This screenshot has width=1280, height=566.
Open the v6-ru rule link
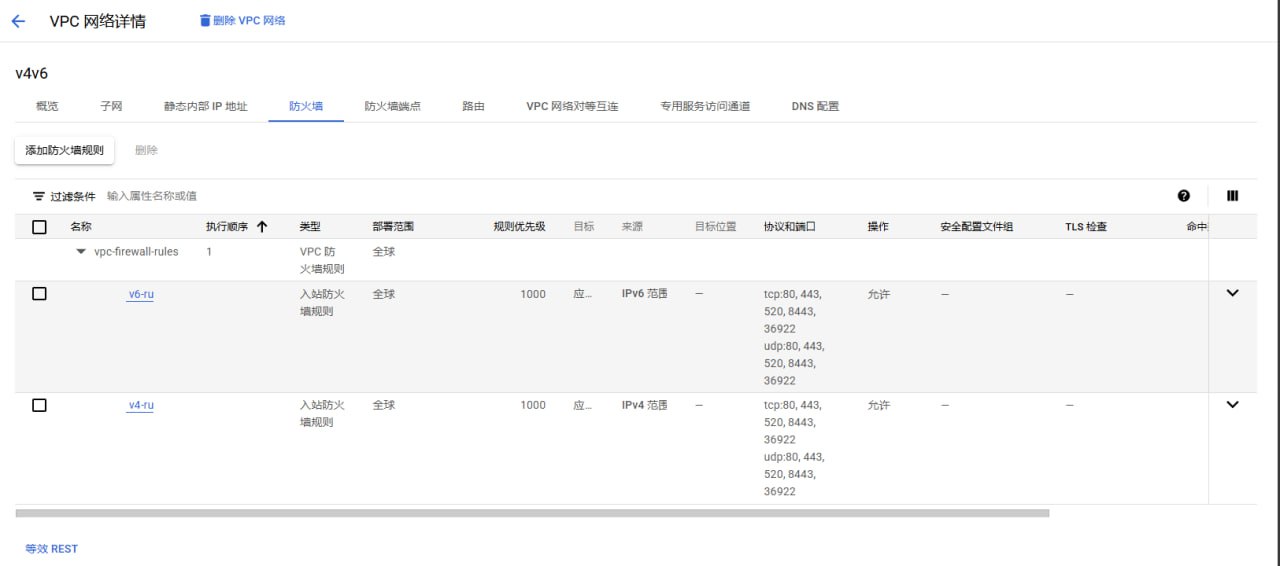[x=141, y=294]
